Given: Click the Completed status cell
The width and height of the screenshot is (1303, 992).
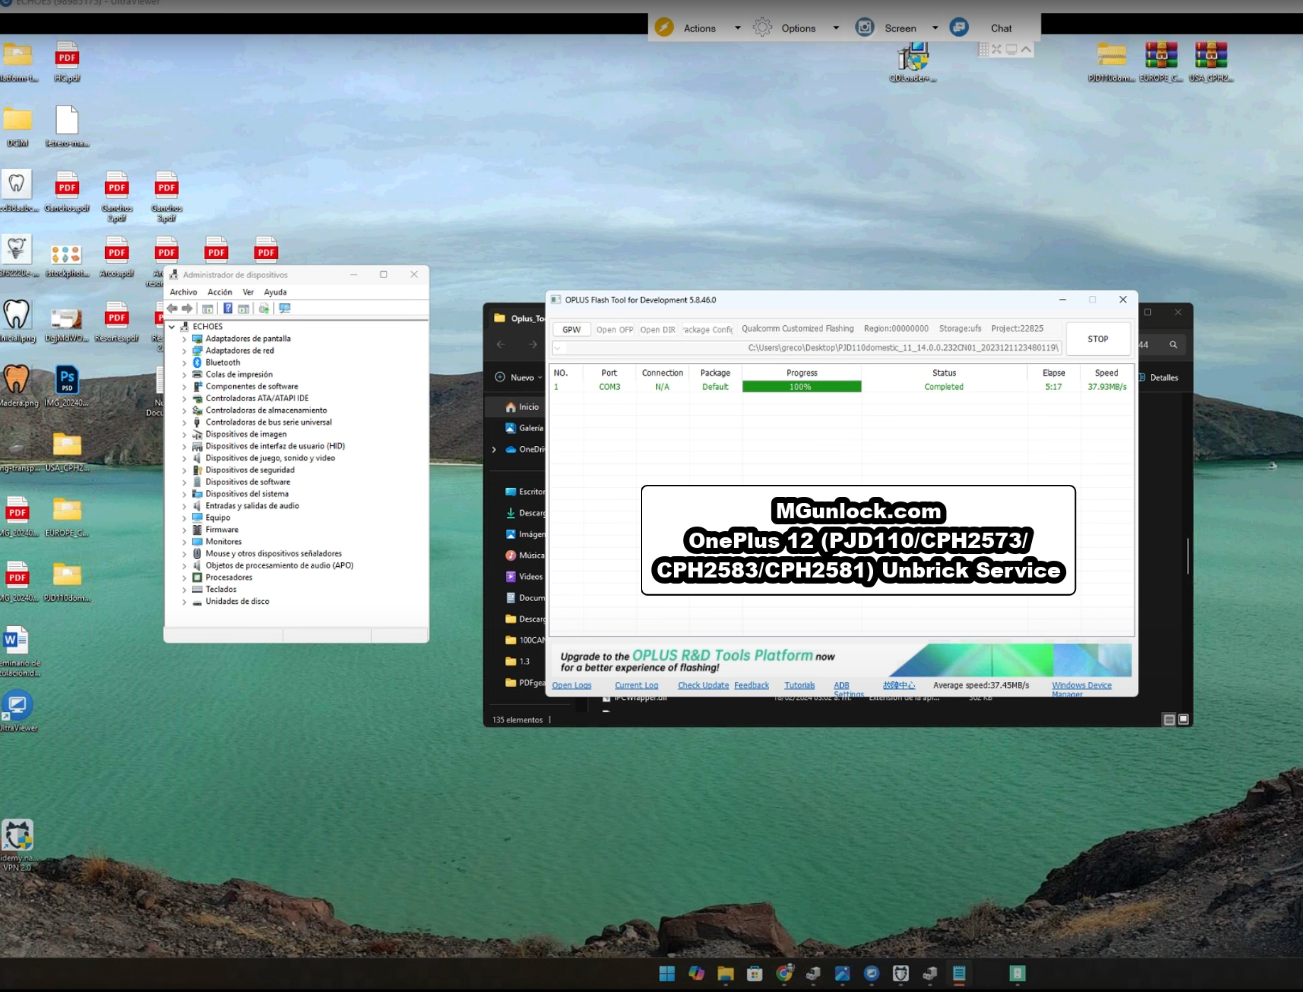Looking at the screenshot, I should [x=944, y=387].
